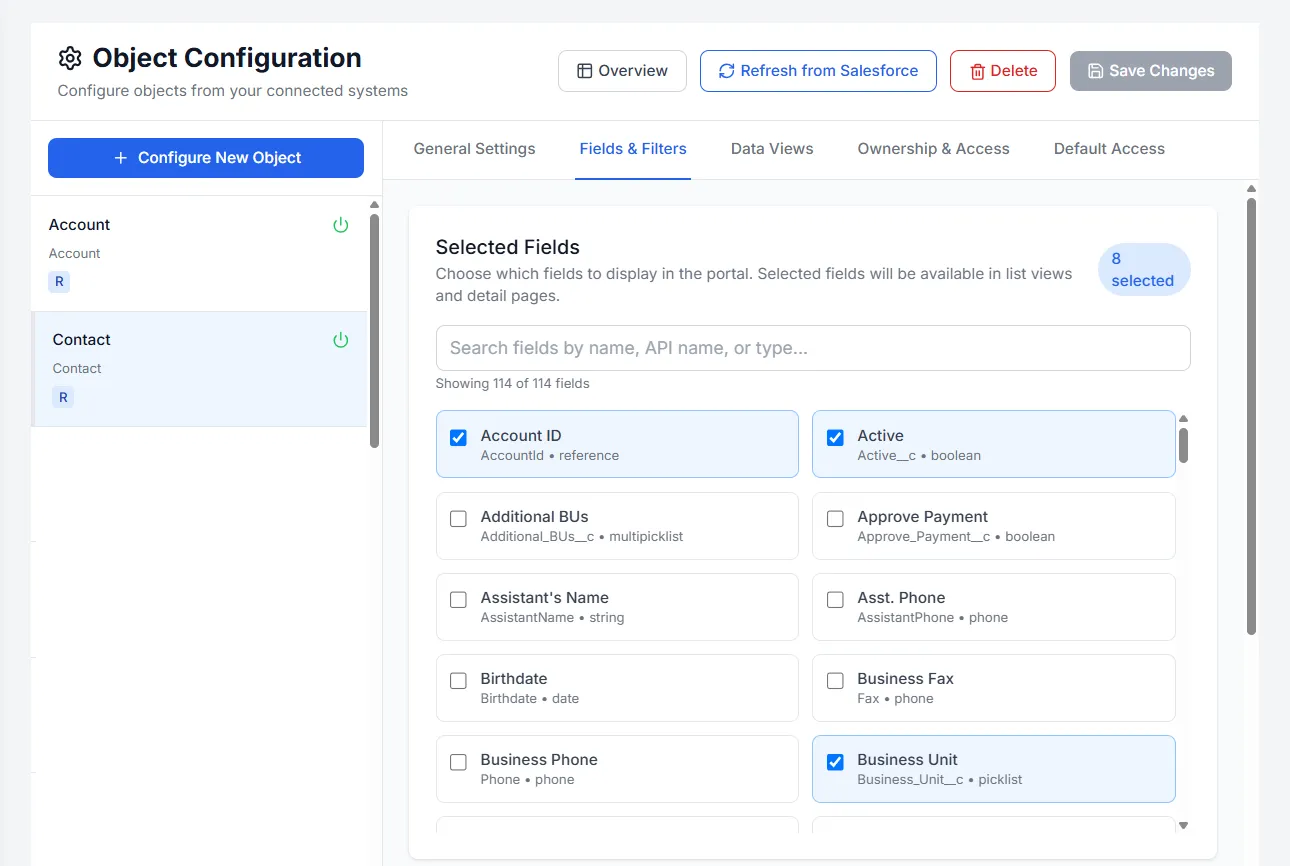Viewport: 1290px width, 866px height.
Task: Toggle the Account object power icon
Action: coord(341,225)
